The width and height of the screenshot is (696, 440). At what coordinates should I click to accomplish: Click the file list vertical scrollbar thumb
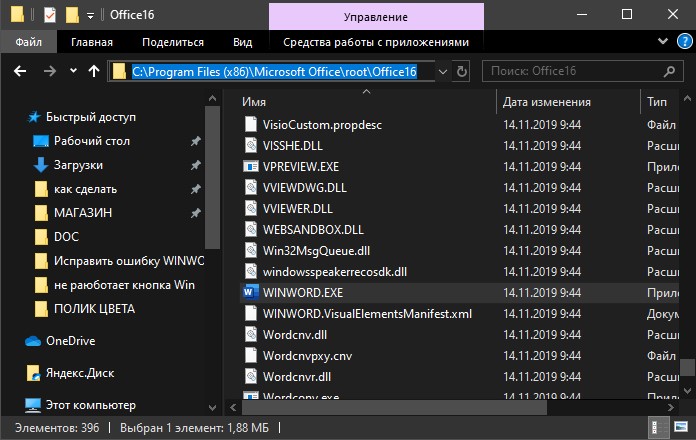(688, 367)
